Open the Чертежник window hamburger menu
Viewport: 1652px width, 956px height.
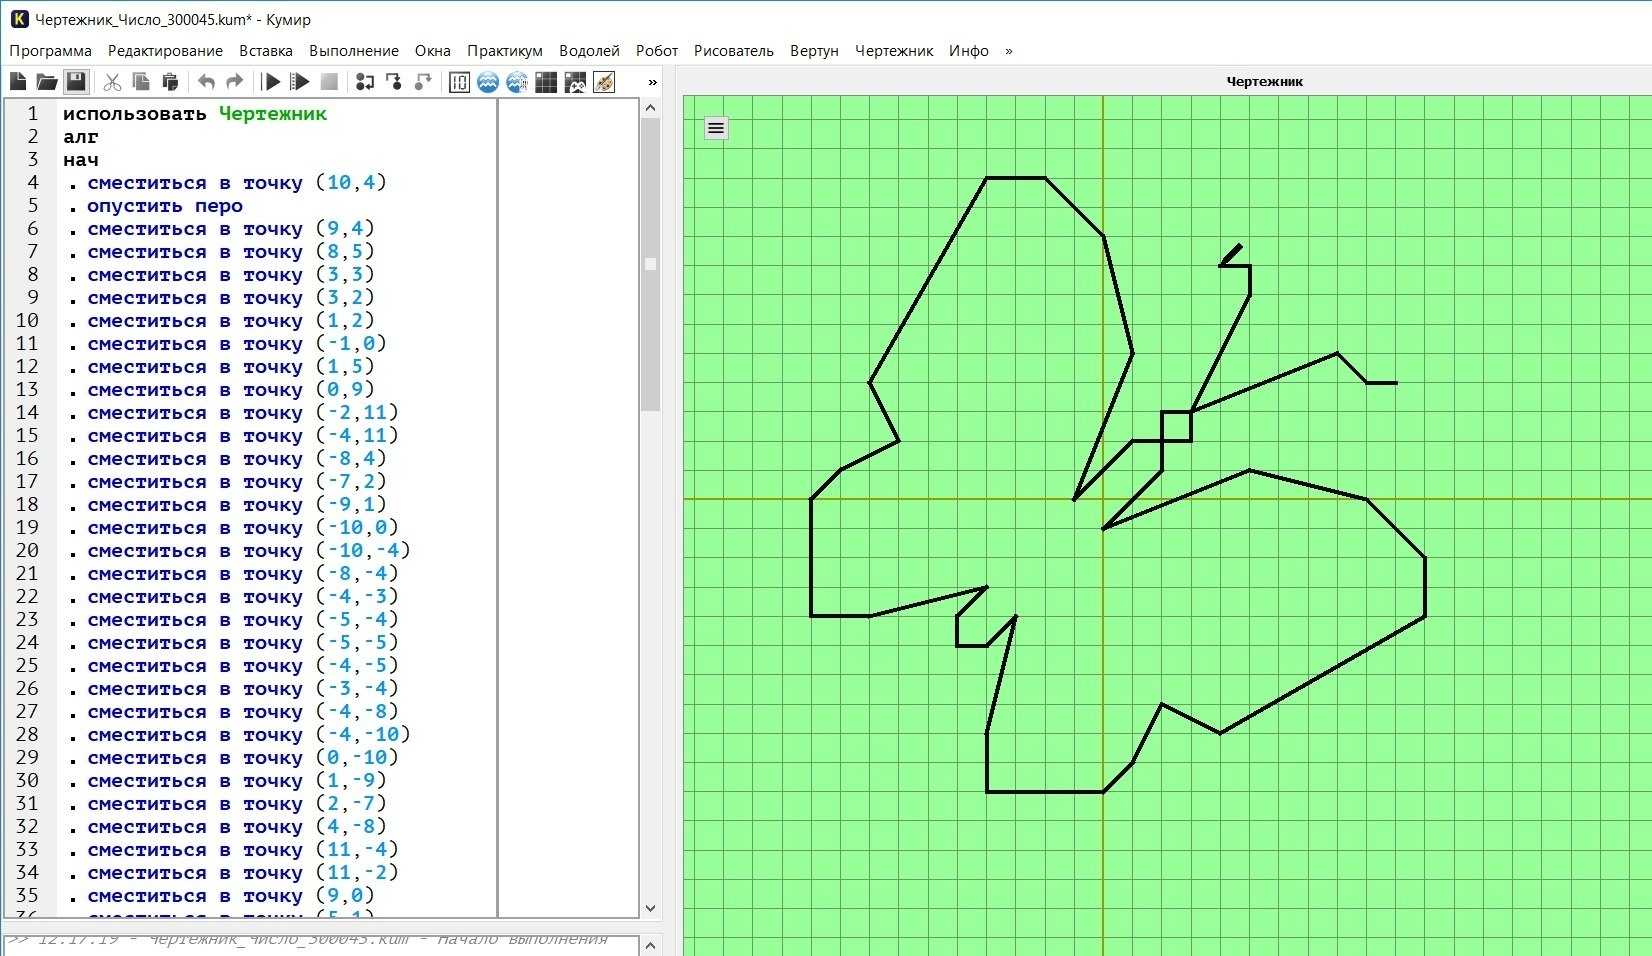(716, 128)
